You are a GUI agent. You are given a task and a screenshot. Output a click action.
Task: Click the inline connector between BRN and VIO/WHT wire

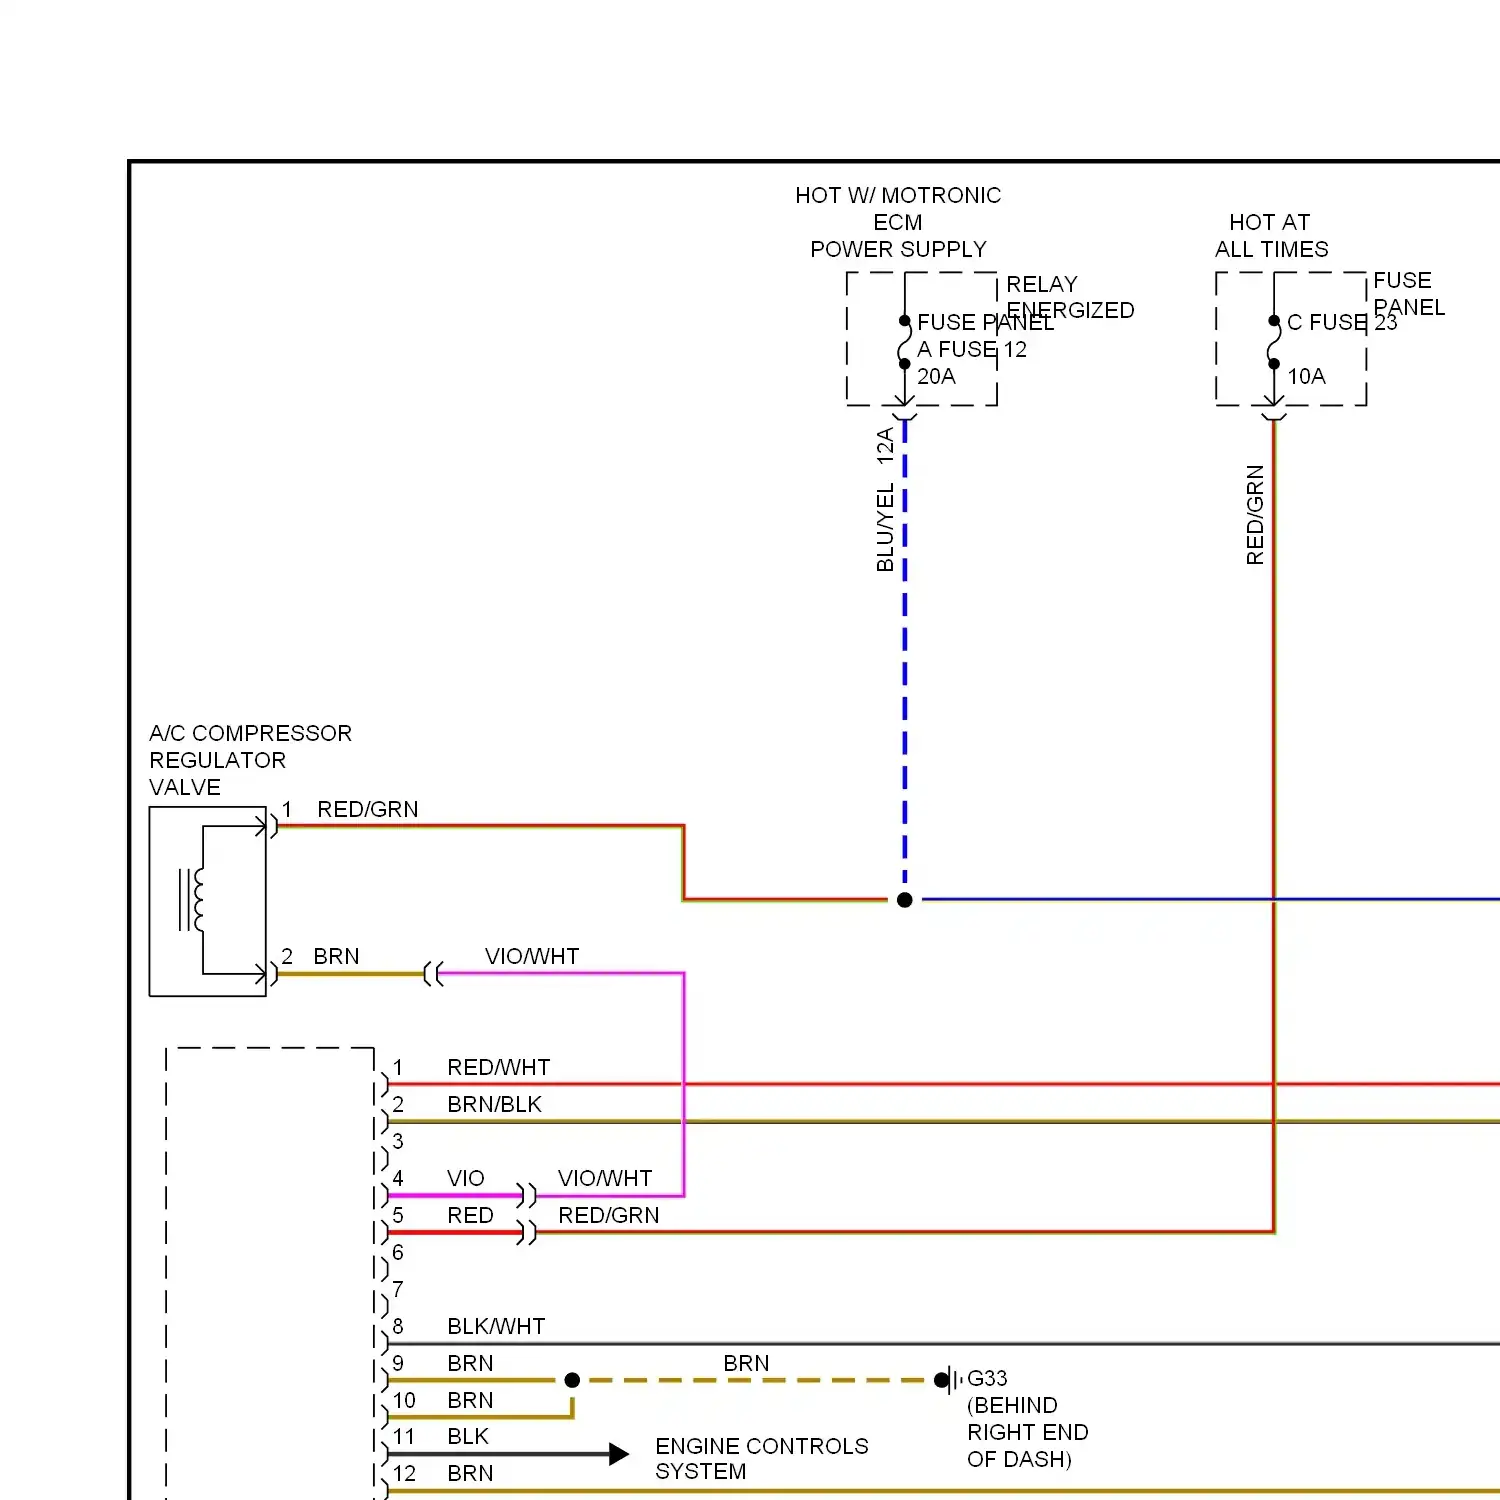[x=433, y=973]
